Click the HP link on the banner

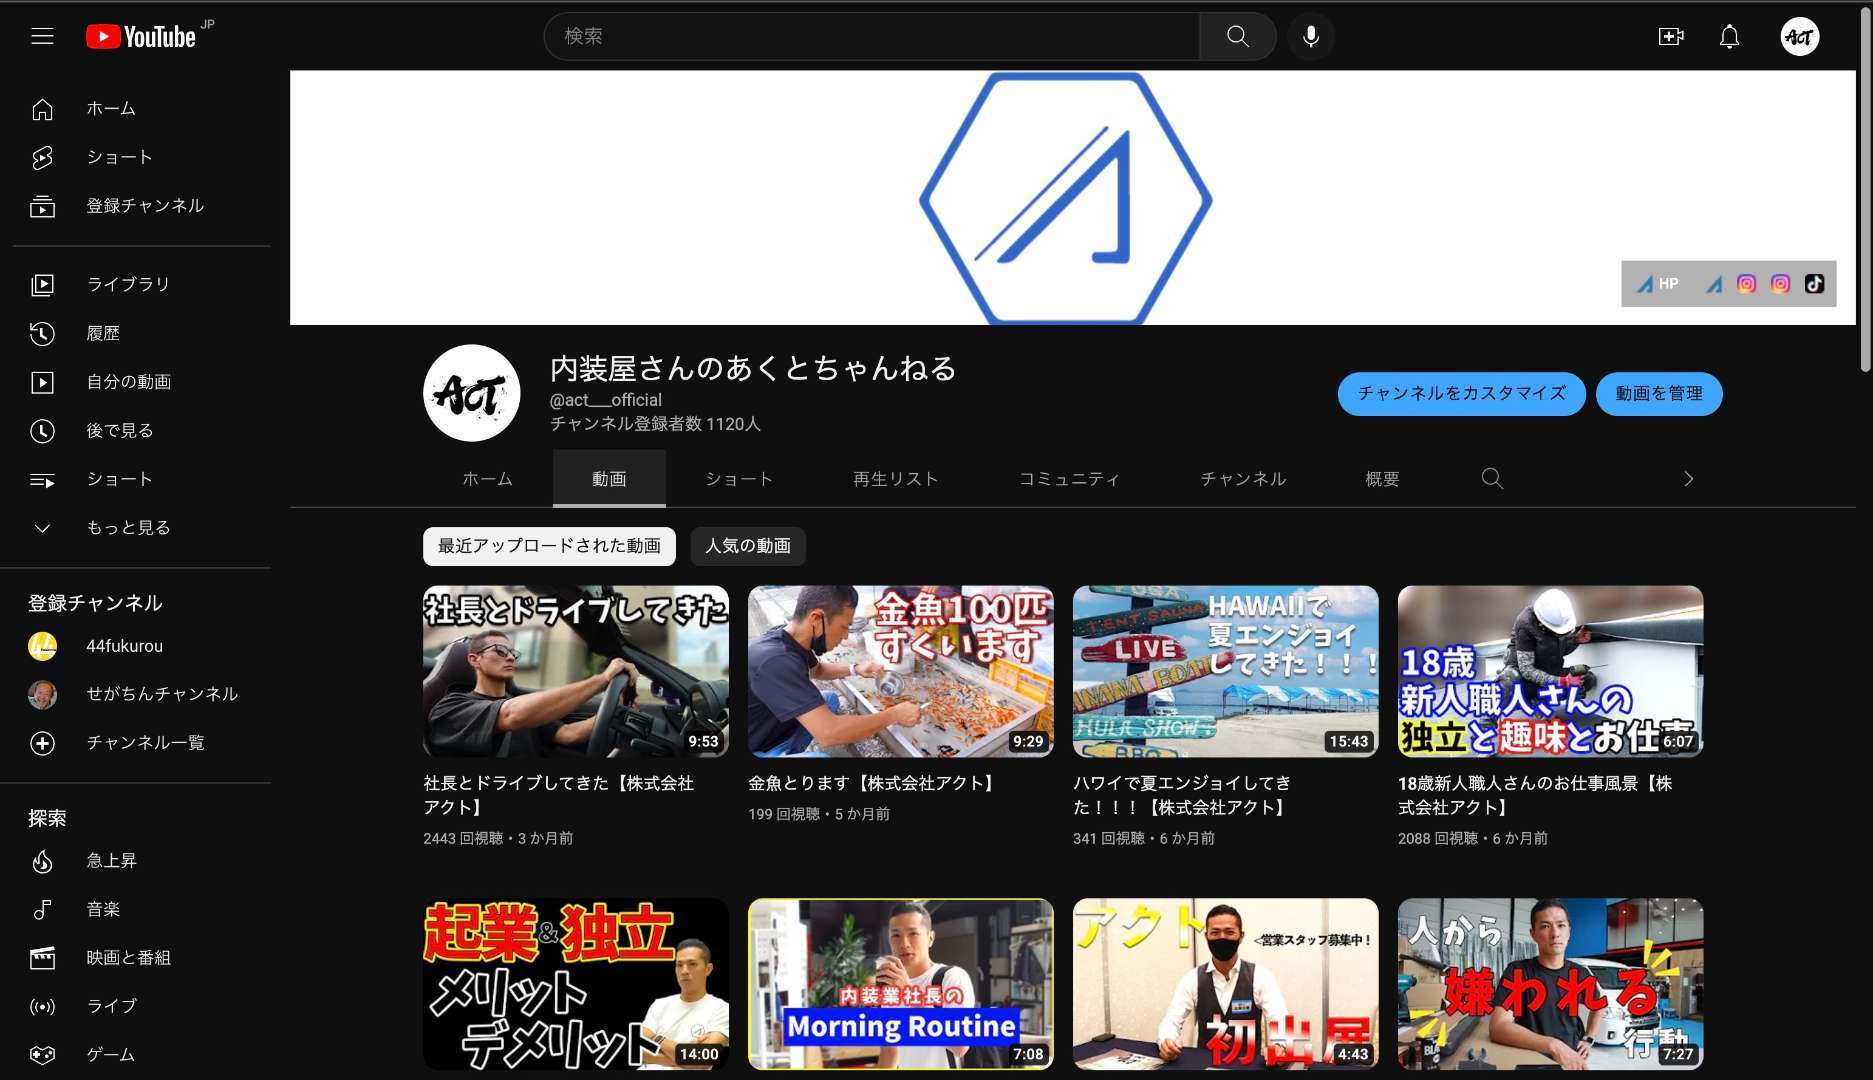[x=1657, y=284]
